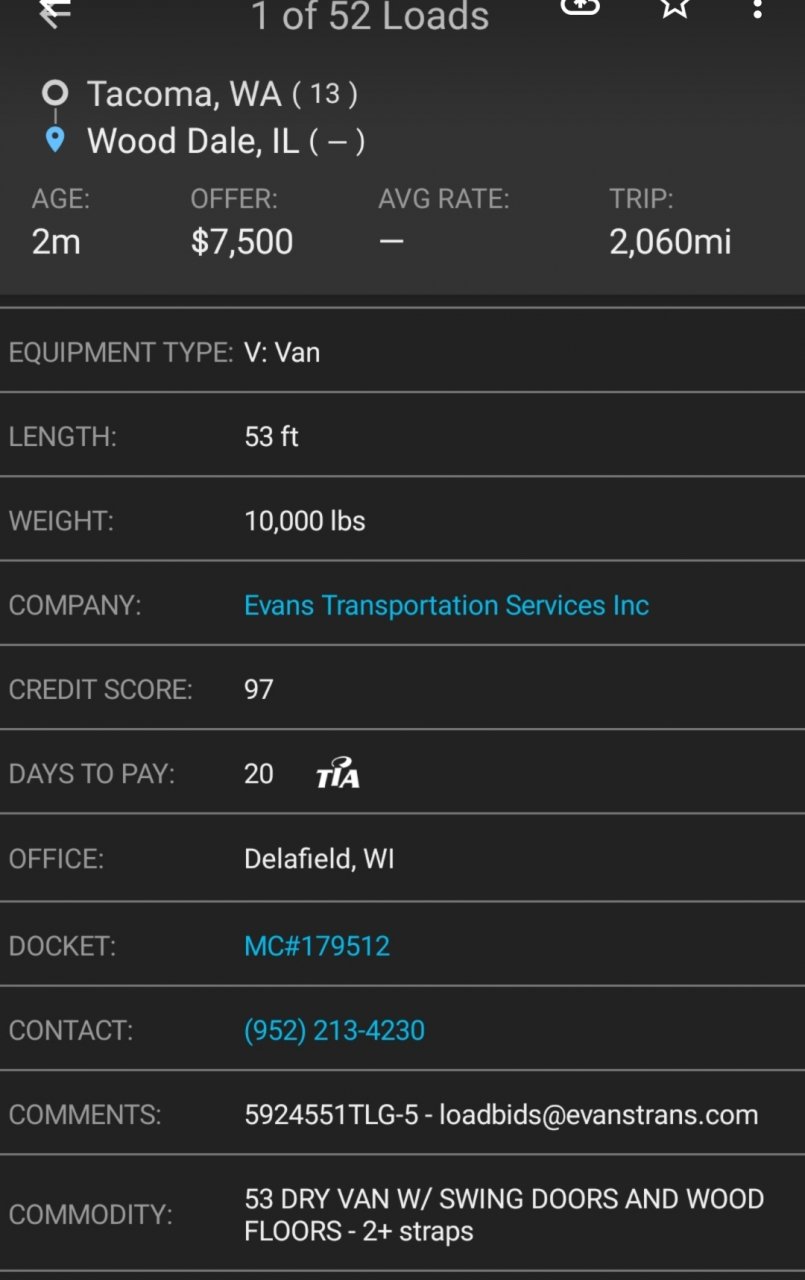Tap the origin circle marker icon
The height and width of the screenshot is (1280, 805).
55,93
